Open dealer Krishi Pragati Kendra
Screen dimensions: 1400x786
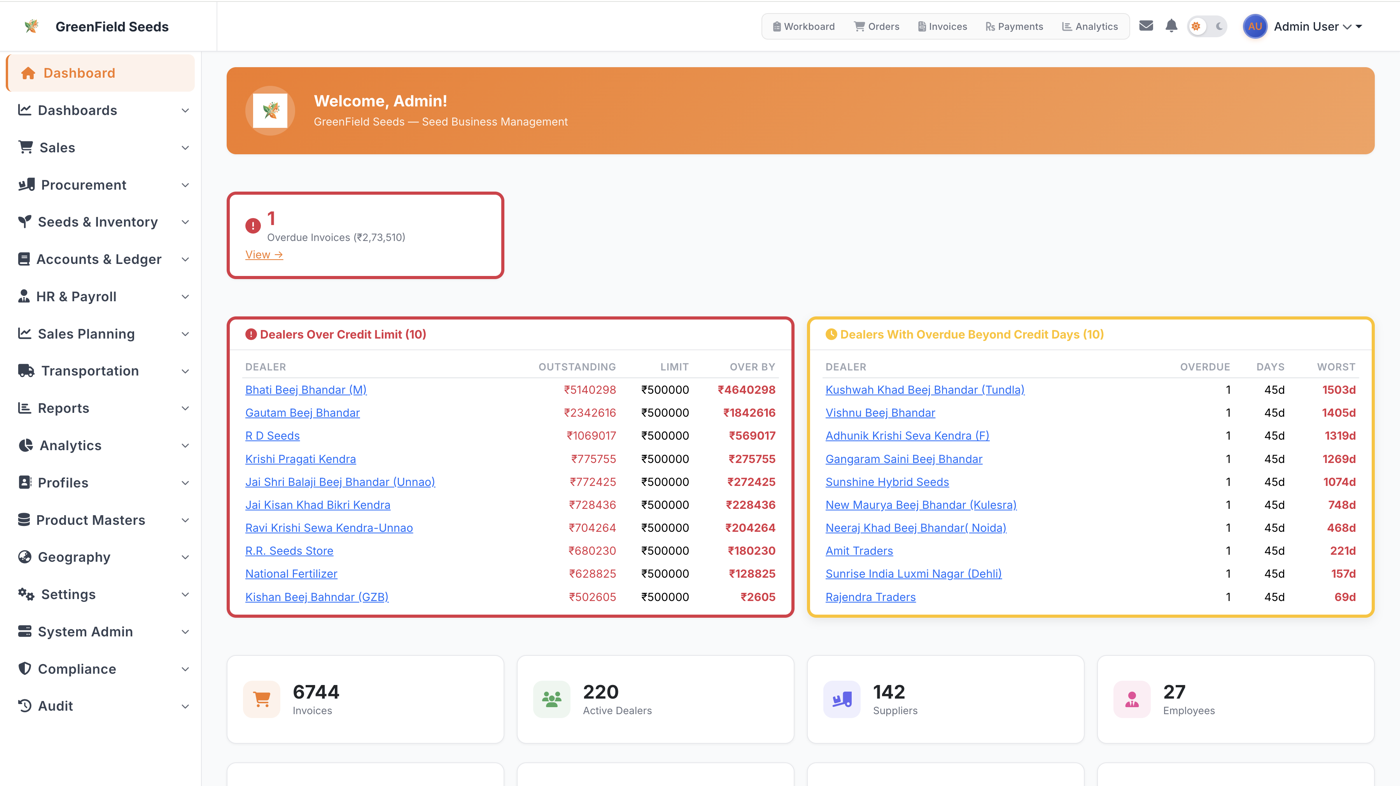[x=300, y=459]
